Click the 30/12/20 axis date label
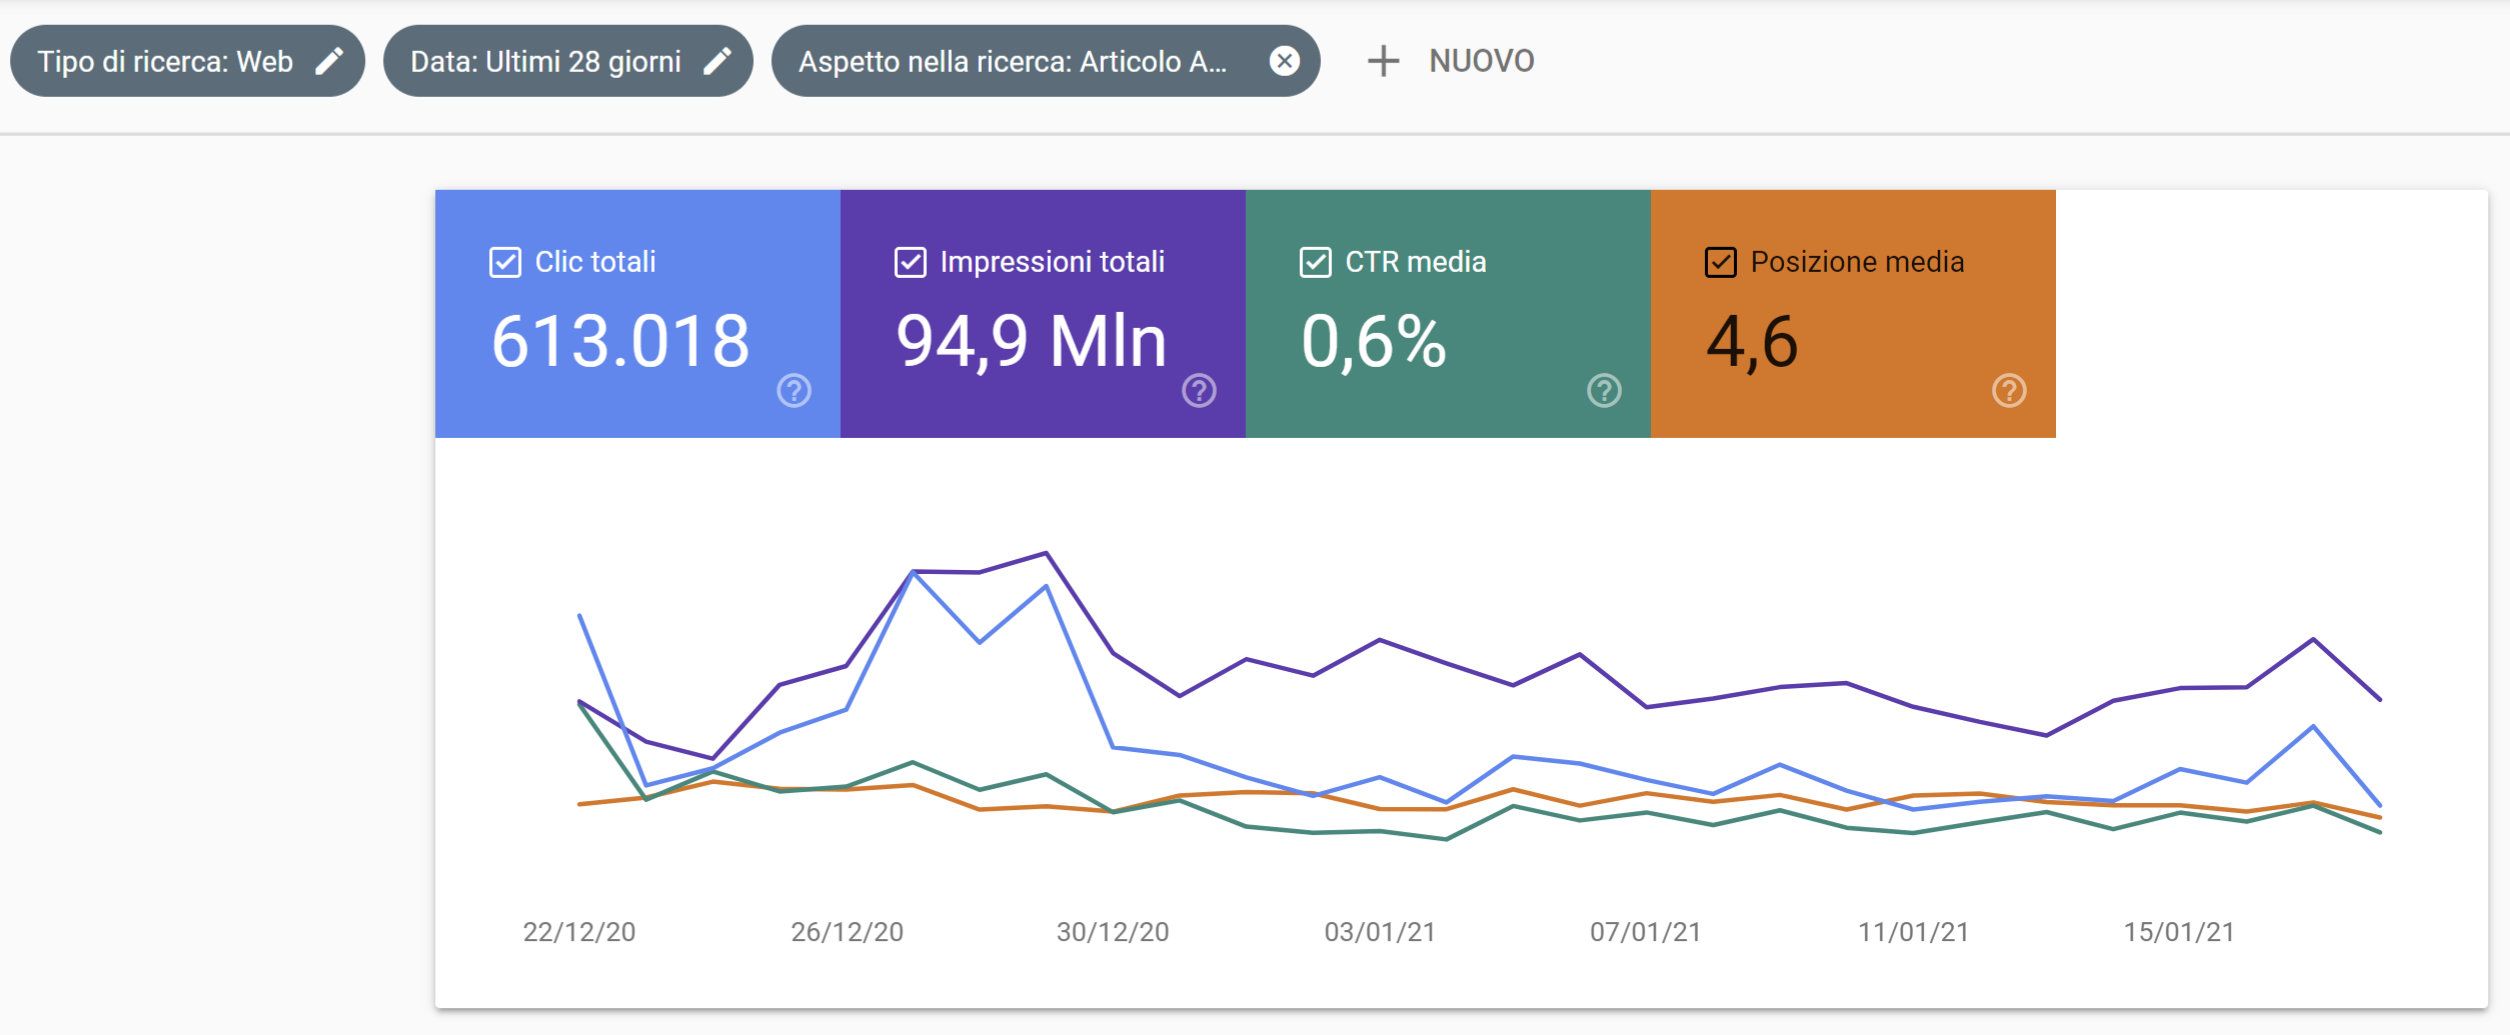2510x1035 pixels. (1113, 932)
